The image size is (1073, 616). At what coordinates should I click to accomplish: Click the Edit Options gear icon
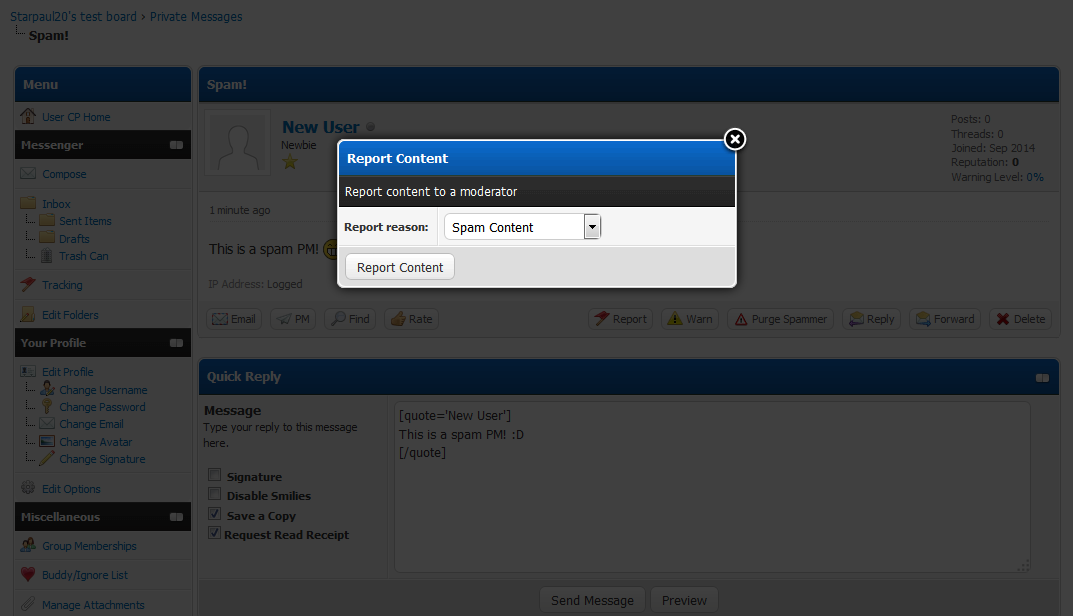tap(28, 487)
